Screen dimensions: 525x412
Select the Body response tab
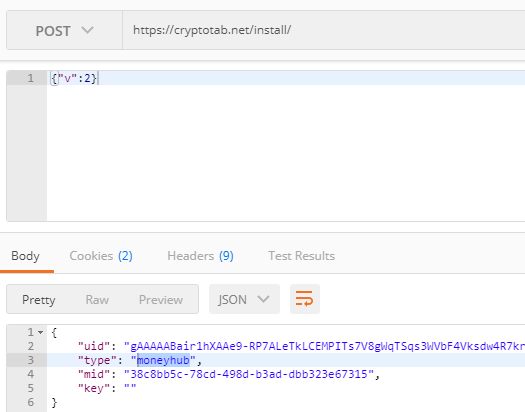pyautogui.click(x=25, y=256)
